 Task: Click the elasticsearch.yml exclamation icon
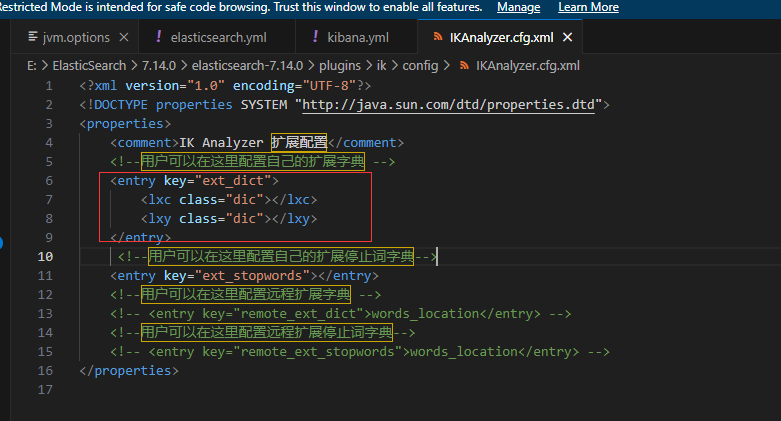[x=158, y=36]
